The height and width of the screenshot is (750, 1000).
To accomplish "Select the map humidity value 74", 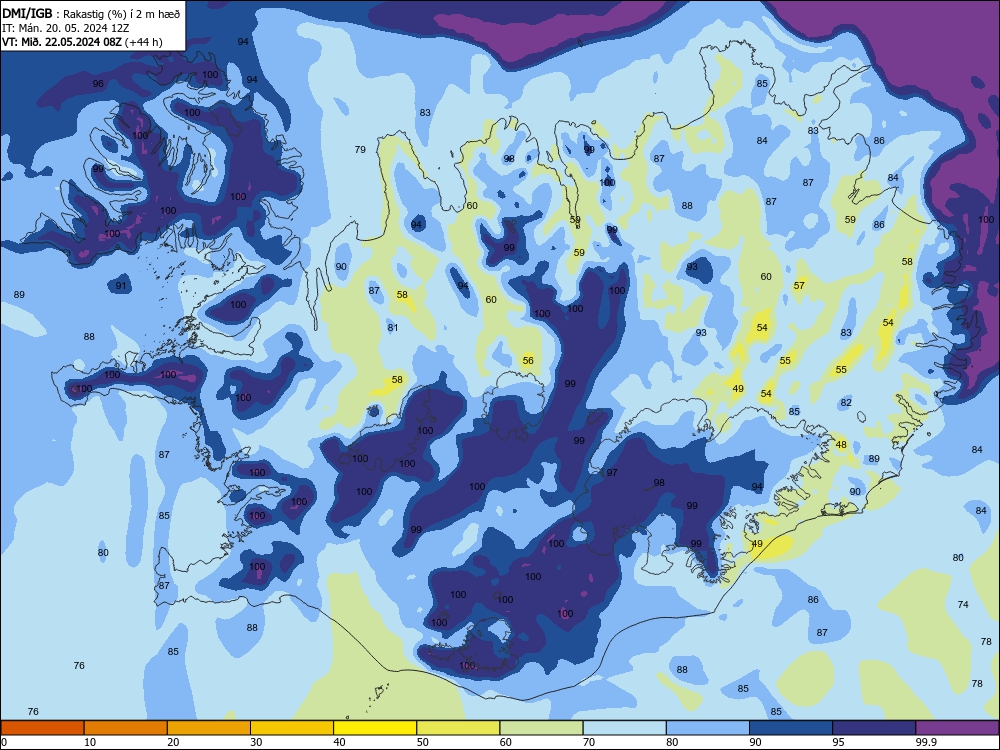I will [x=963, y=604].
